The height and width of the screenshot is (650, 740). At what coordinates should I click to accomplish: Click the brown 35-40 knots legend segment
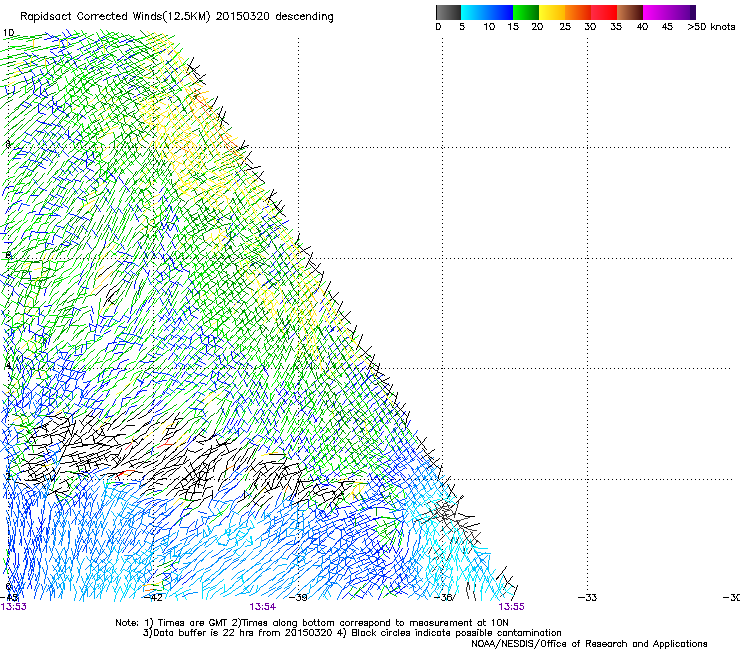(x=630, y=12)
